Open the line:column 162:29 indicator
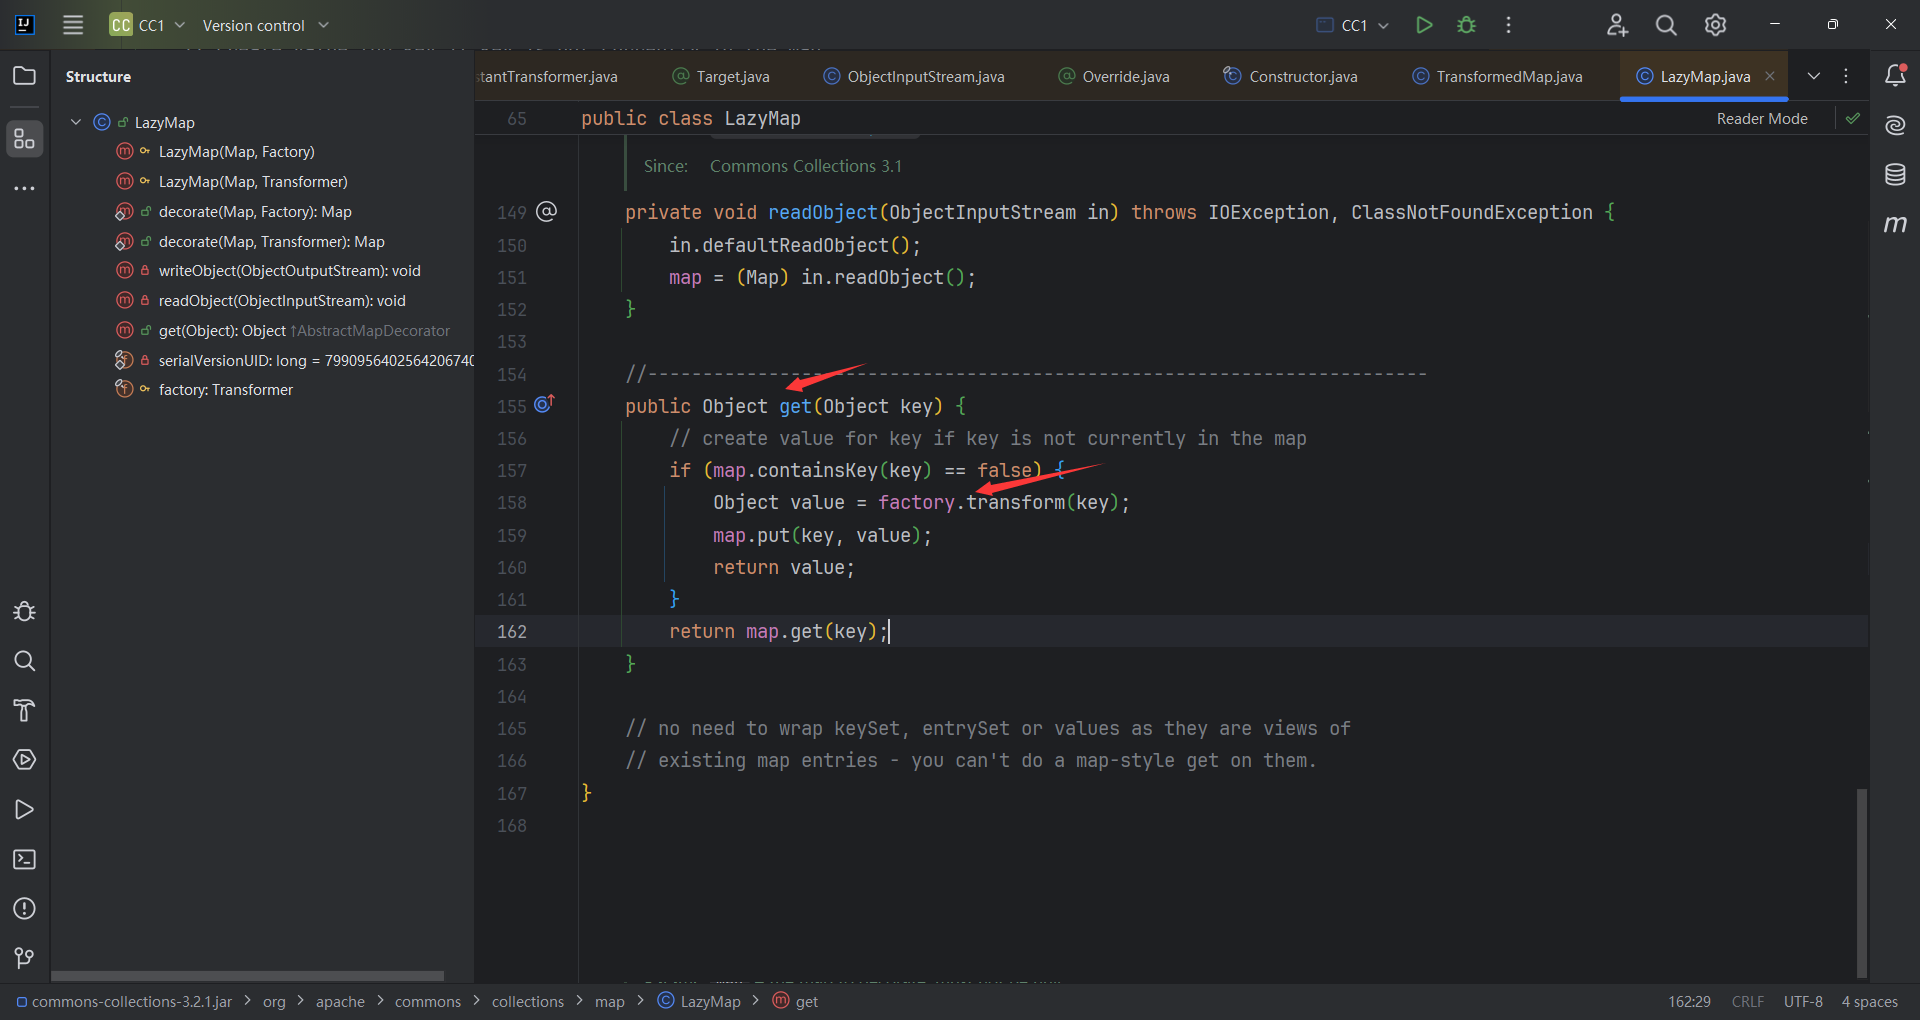This screenshot has width=1920, height=1020. tap(1689, 1001)
